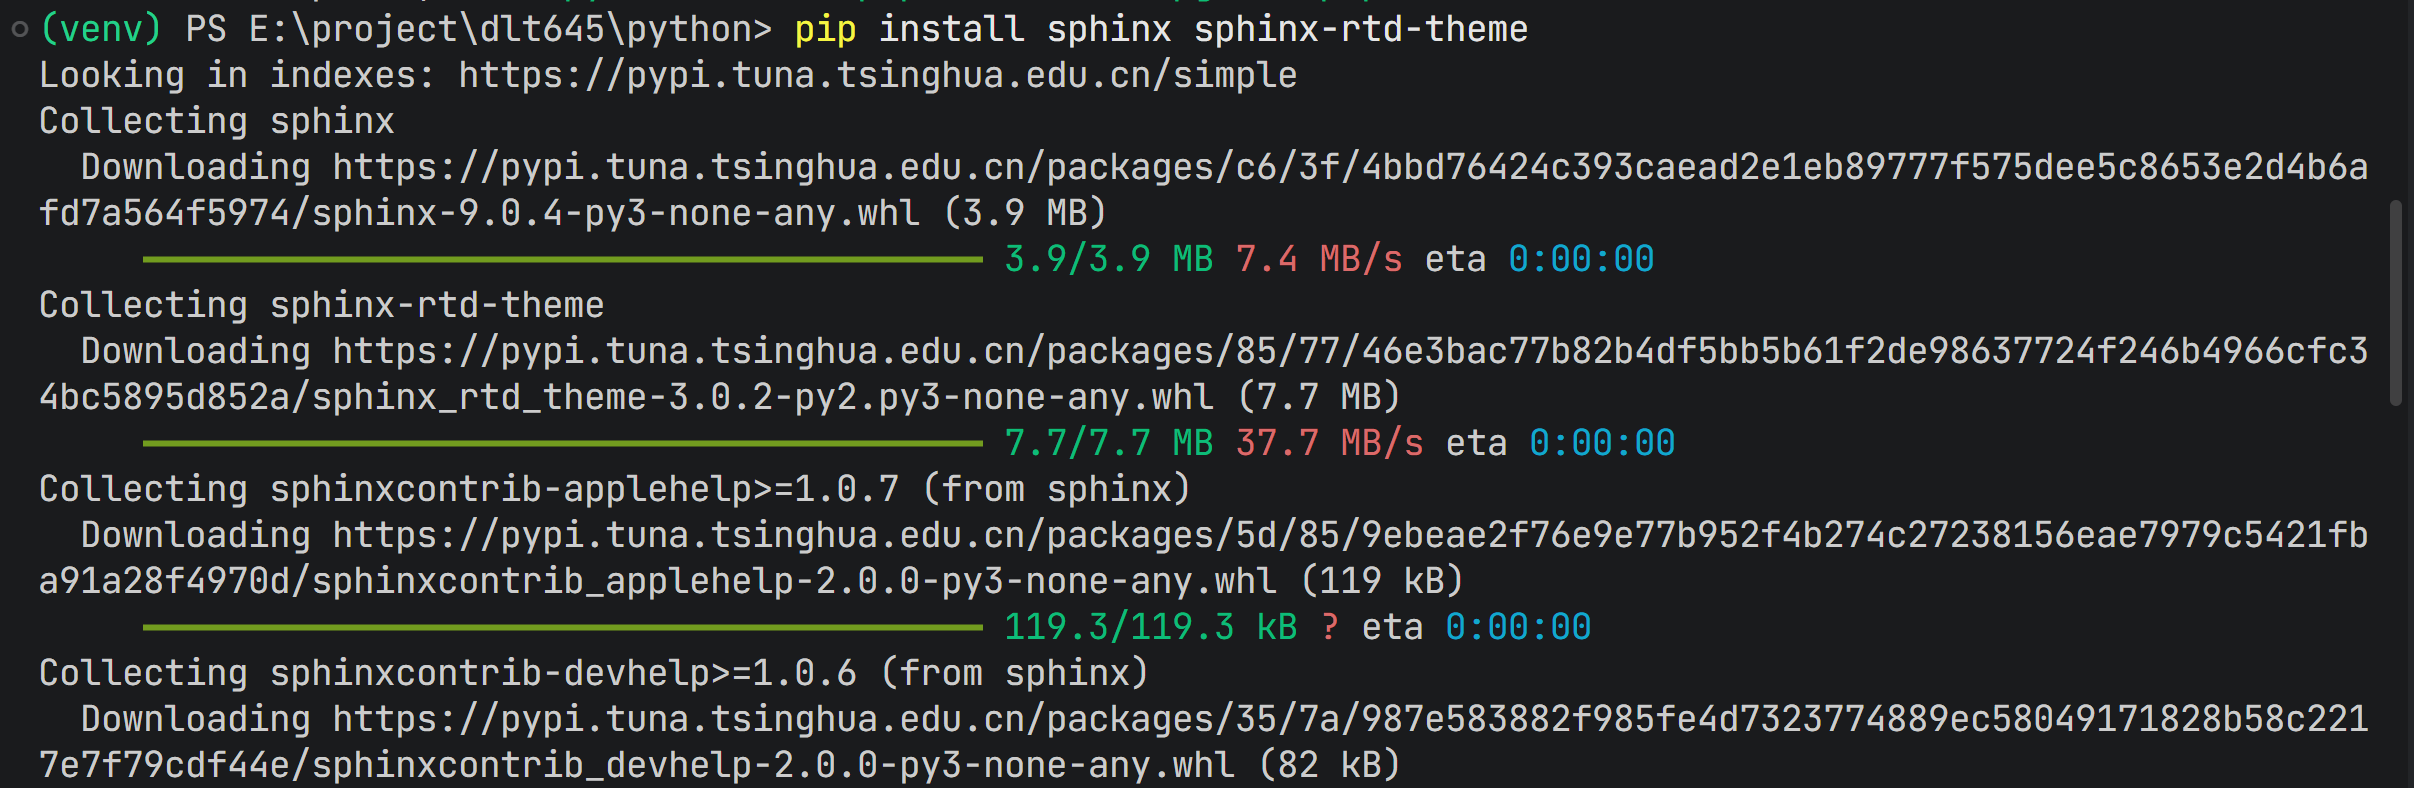Click the "7.4 MB/s" download speed

(x=1319, y=259)
